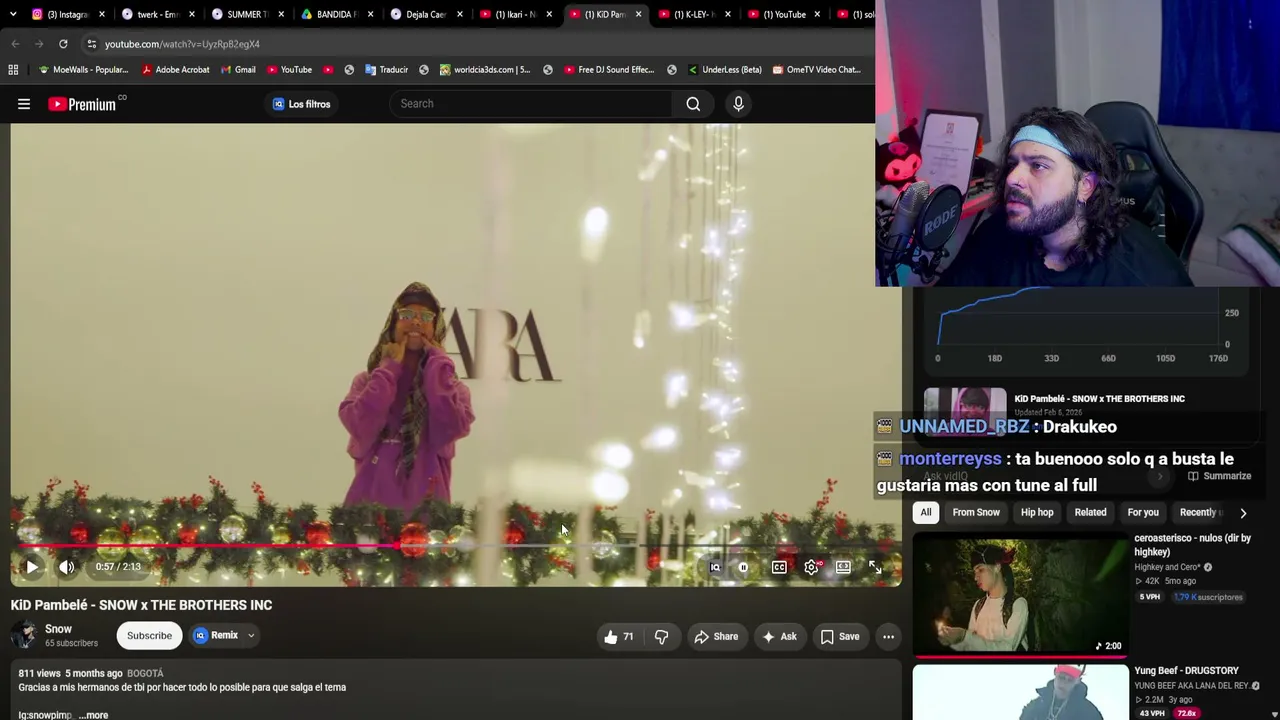Open the more actions three-dot menu
The width and height of the screenshot is (1280, 720).
click(x=888, y=636)
